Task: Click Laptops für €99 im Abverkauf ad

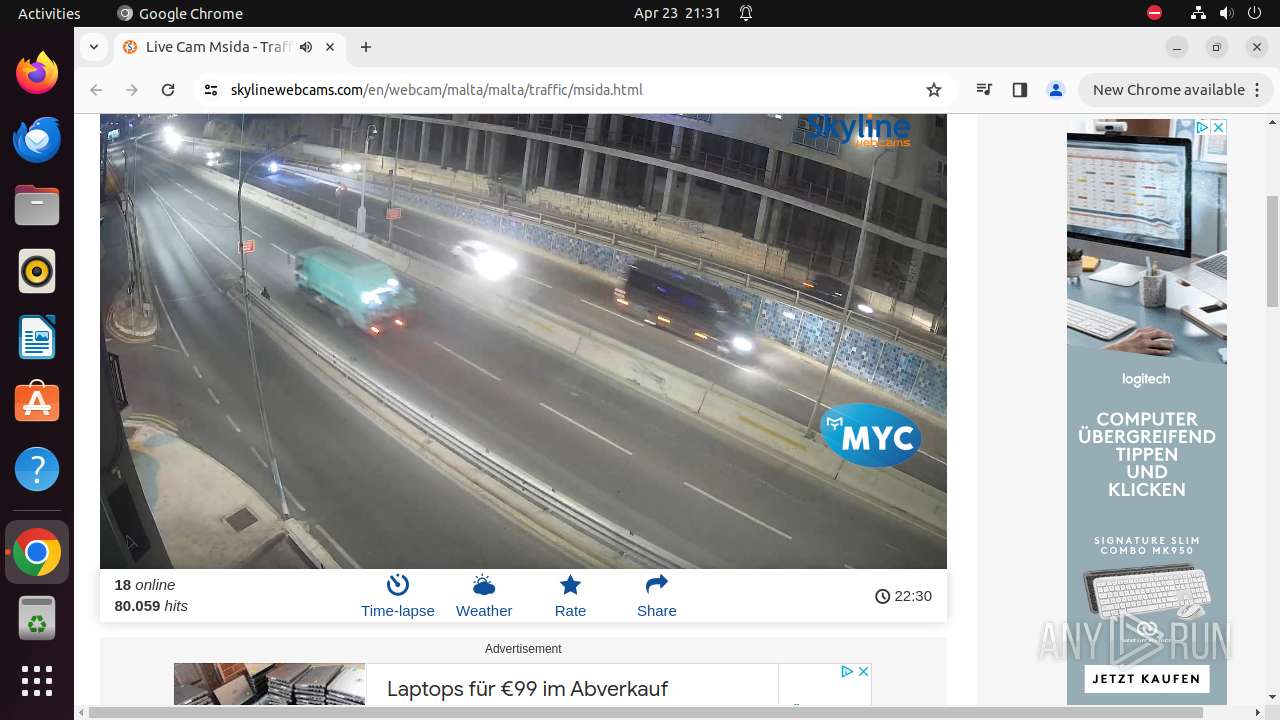Action: pos(527,689)
